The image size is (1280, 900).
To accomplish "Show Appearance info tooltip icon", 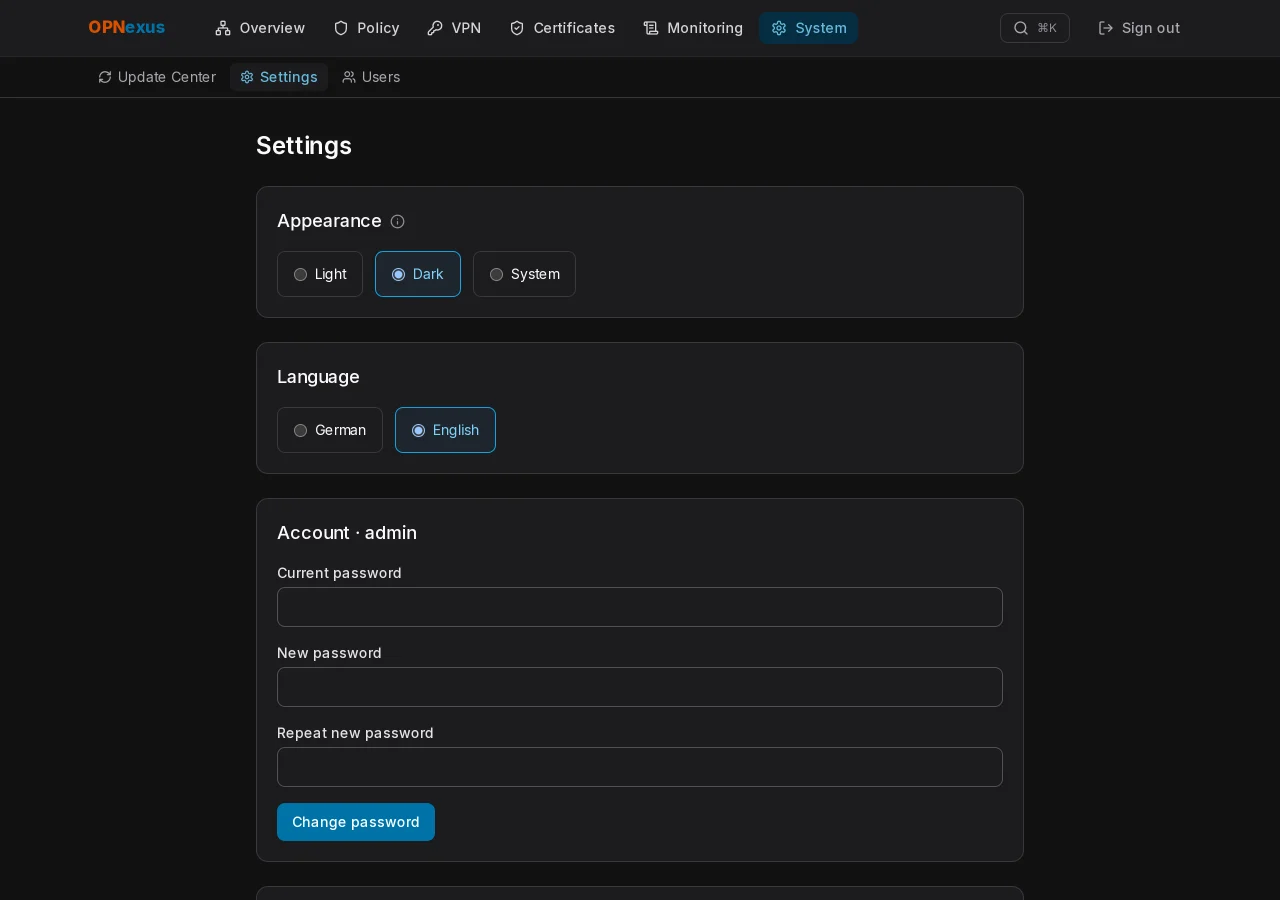I will [x=398, y=222].
